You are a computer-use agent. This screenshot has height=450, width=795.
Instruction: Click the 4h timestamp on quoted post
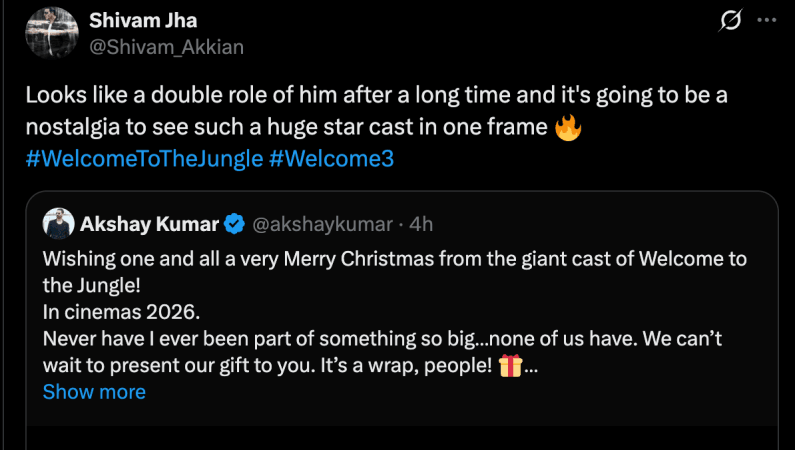420,224
